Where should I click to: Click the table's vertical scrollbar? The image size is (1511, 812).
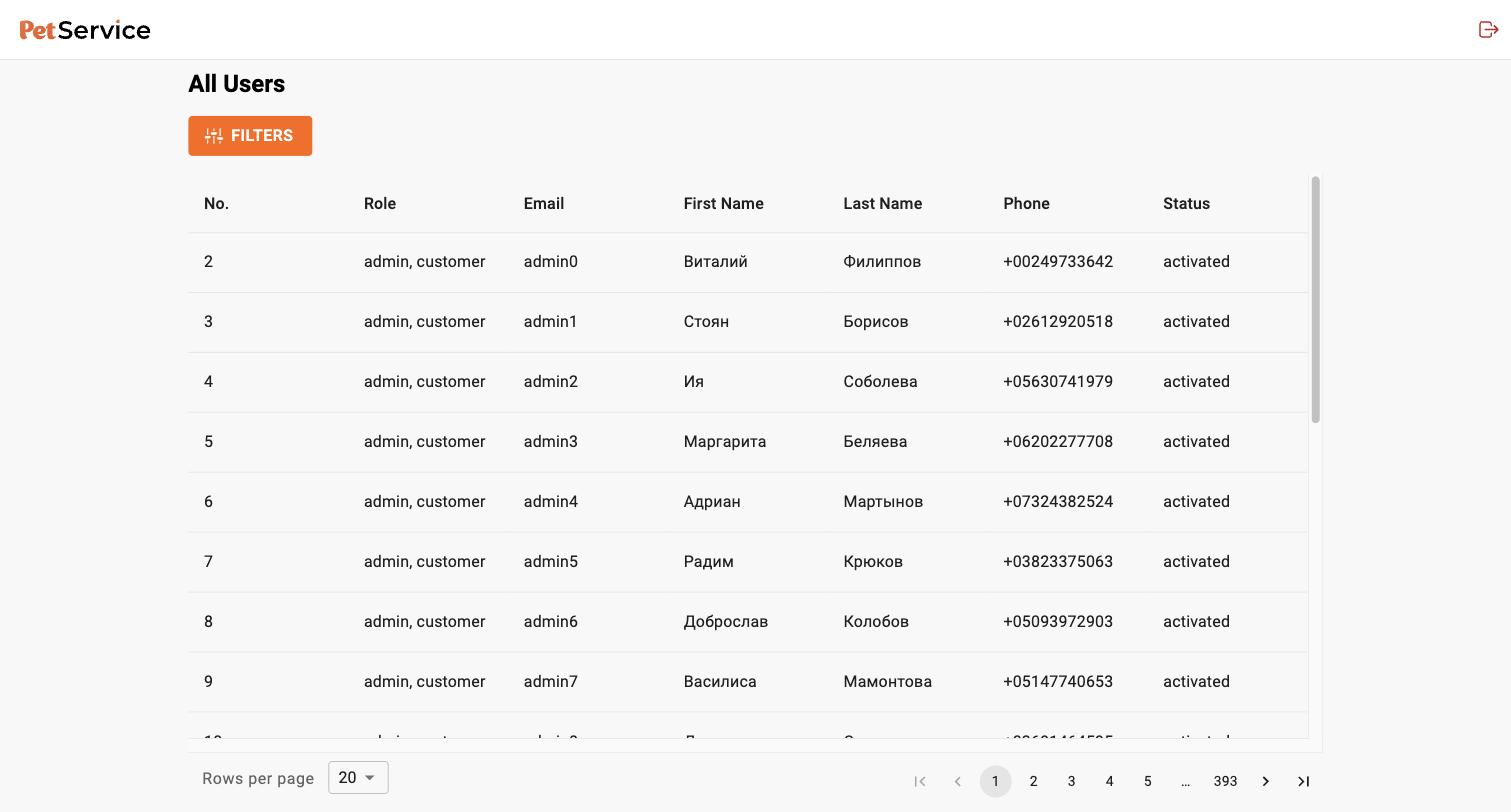tap(1315, 299)
